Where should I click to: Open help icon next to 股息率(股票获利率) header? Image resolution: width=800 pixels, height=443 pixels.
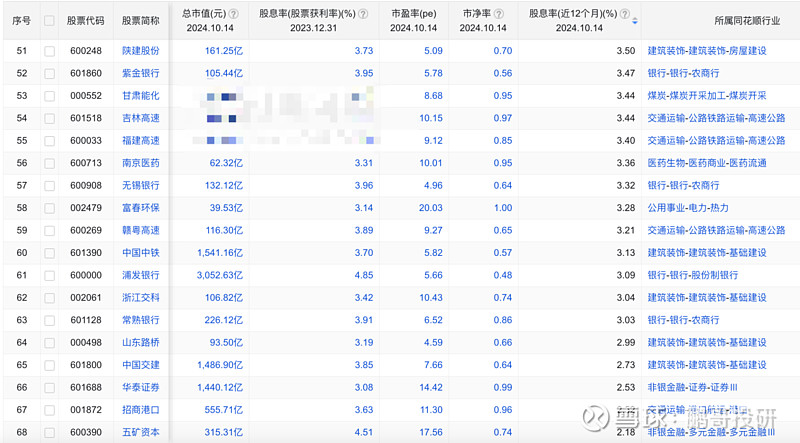363,14
